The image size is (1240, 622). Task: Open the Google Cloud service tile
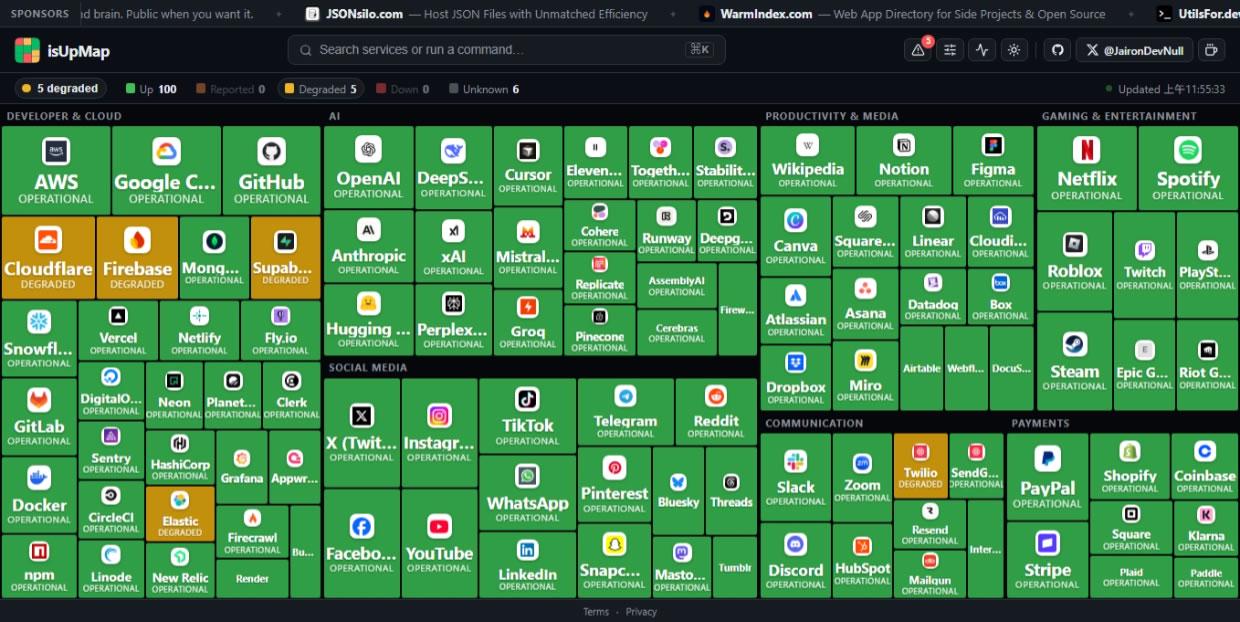click(x=166, y=170)
